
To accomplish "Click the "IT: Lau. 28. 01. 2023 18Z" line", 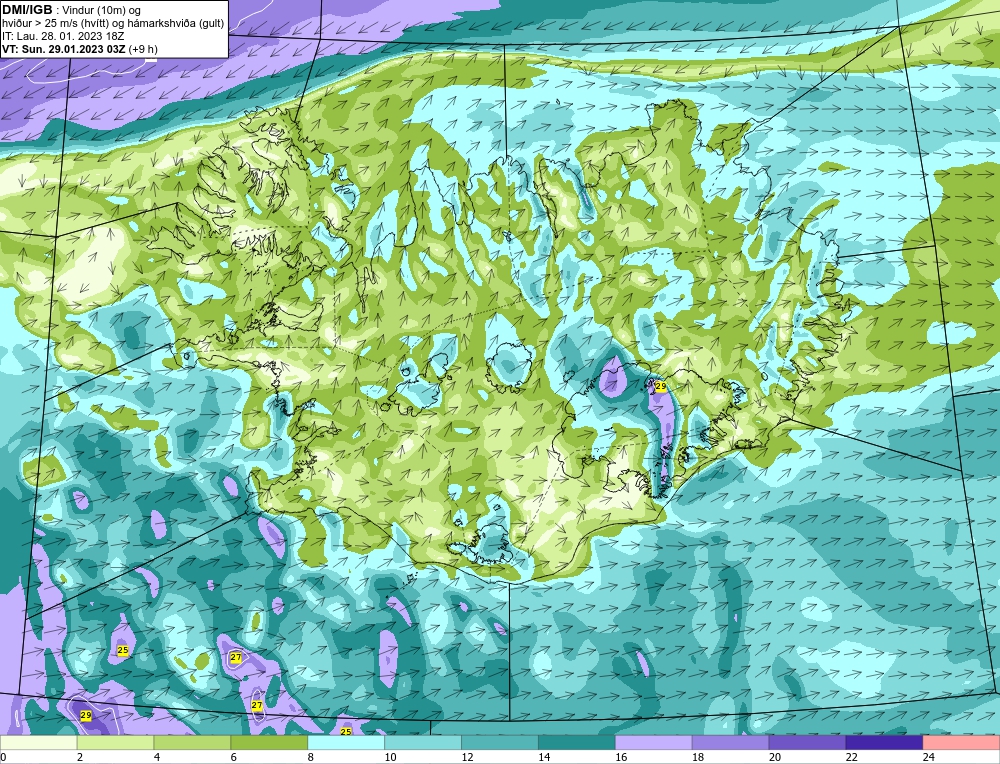I will click(63, 36).
